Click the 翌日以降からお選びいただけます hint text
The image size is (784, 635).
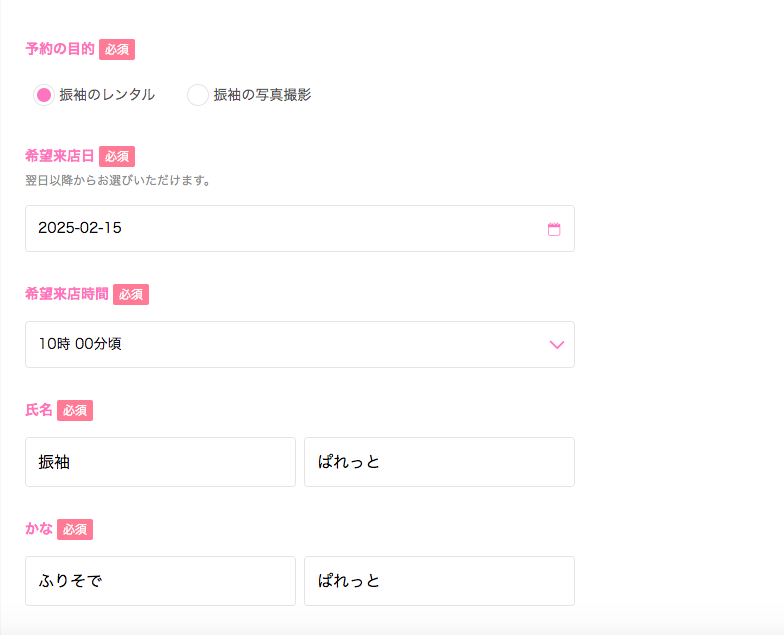pos(118,180)
